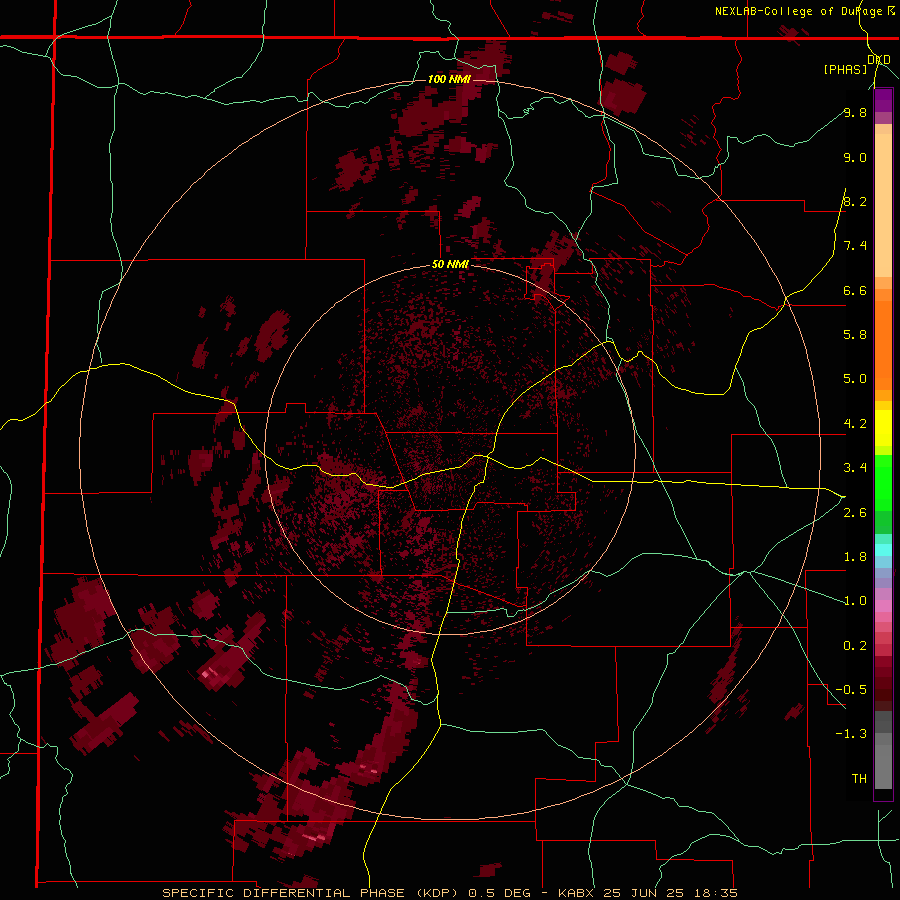Image resolution: width=900 pixels, height=900 pixels.
Task: Click the -1.3 scale value
Action: click(x=851, y=734)
